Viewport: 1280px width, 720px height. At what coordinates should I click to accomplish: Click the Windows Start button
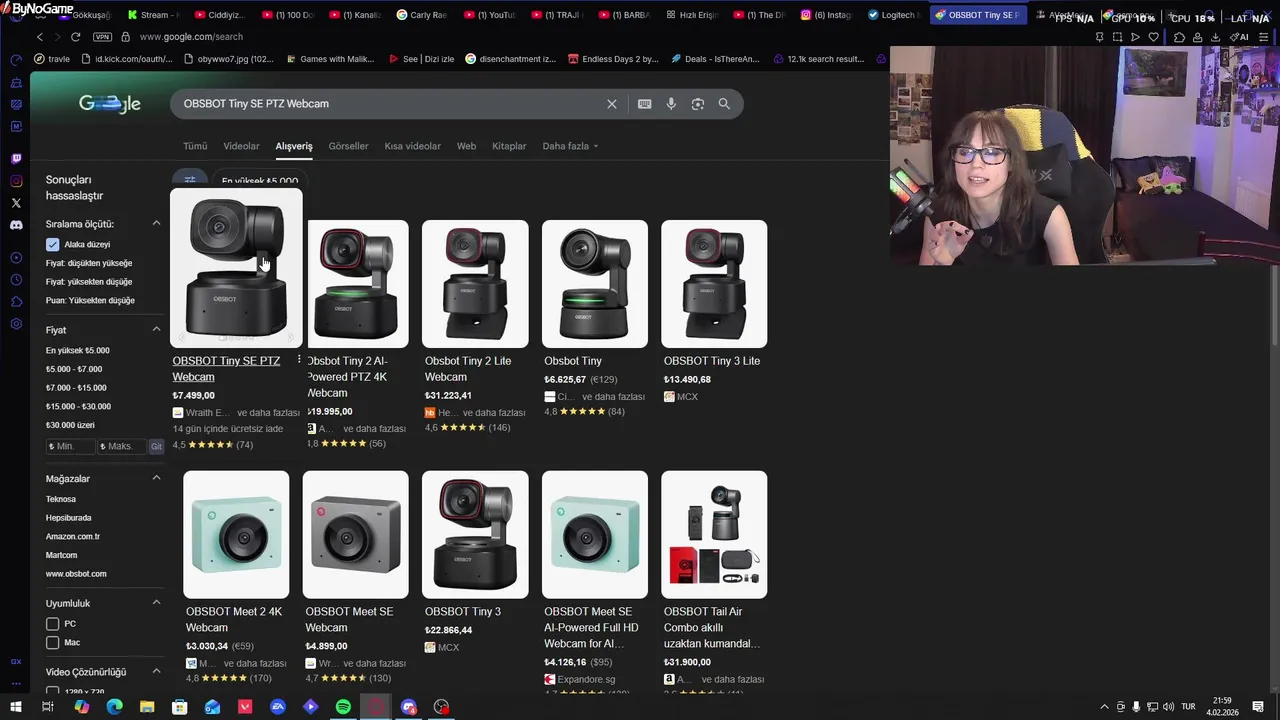click(x=16, y=707)
